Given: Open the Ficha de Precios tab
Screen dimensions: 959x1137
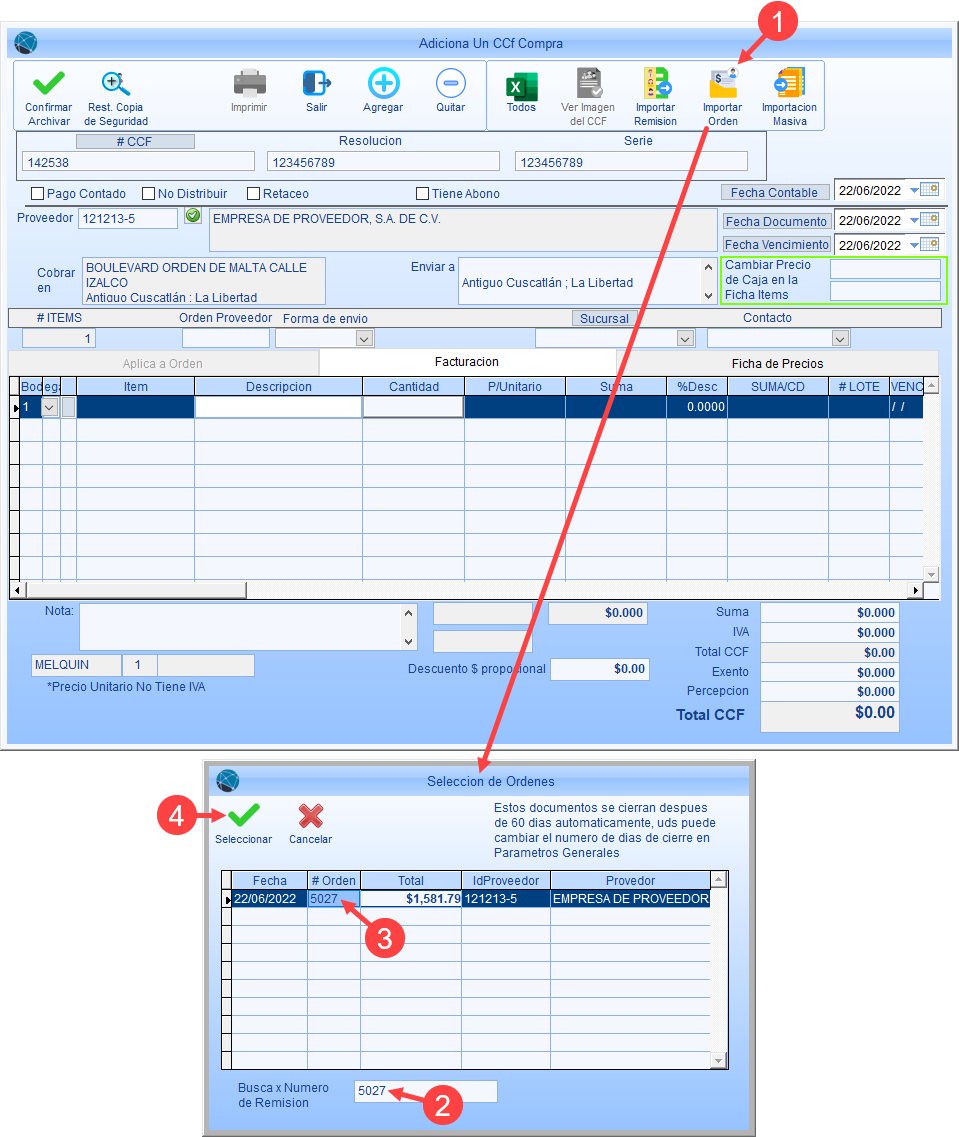Looking at the screenshot, I should tap(777, 363).
